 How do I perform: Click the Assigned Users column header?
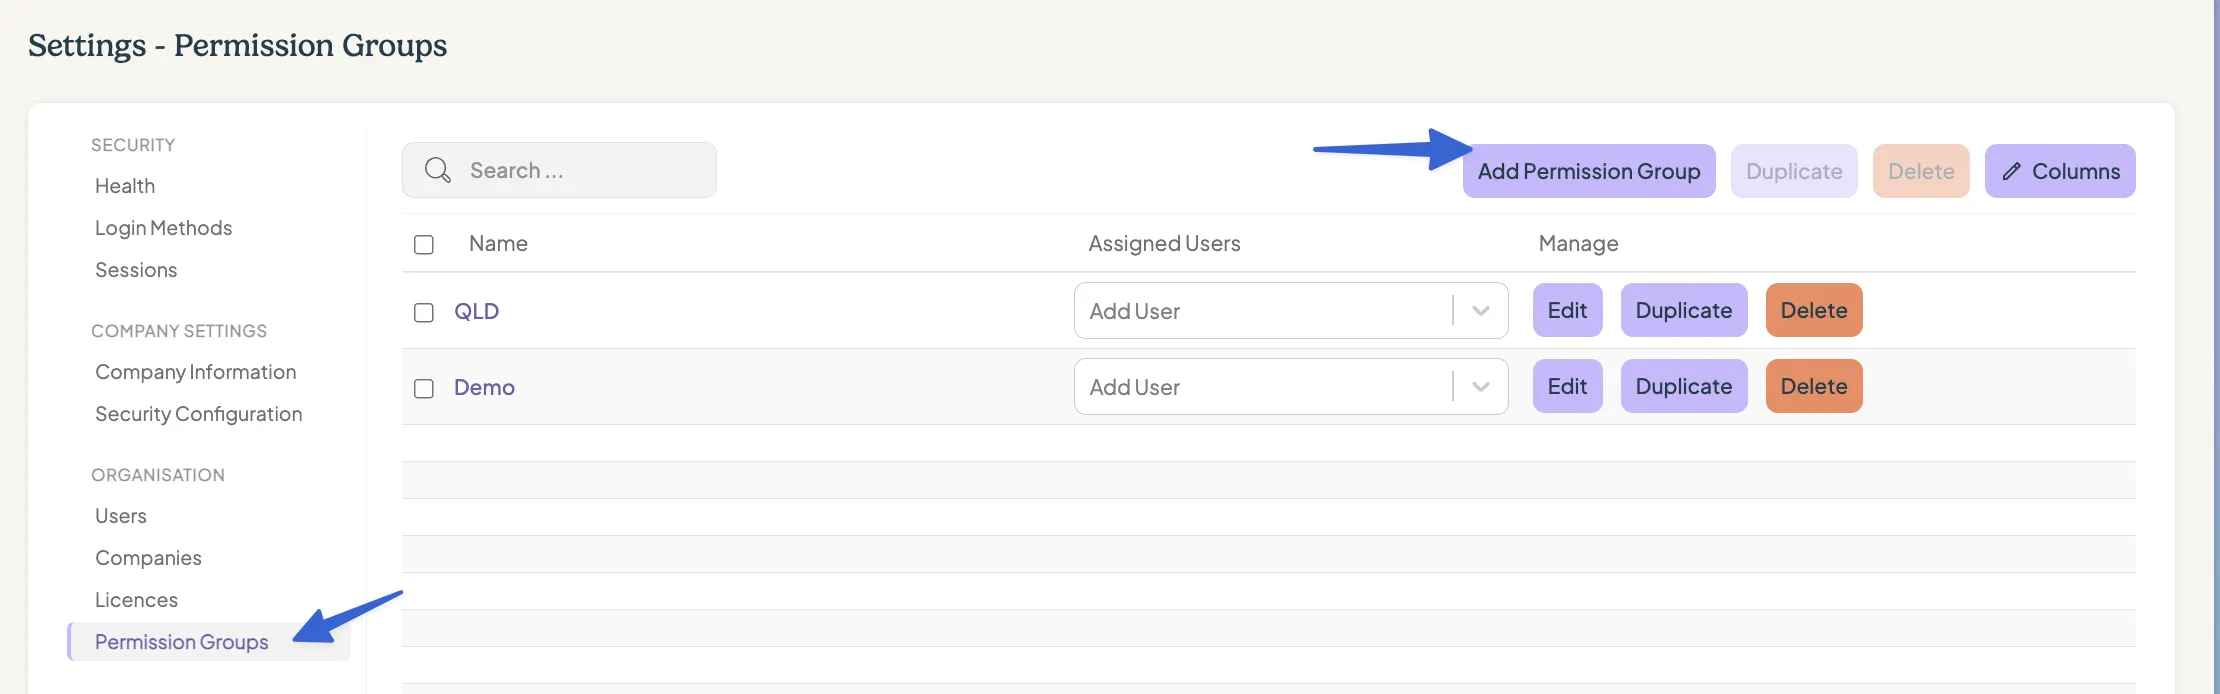pos(1164,243)
